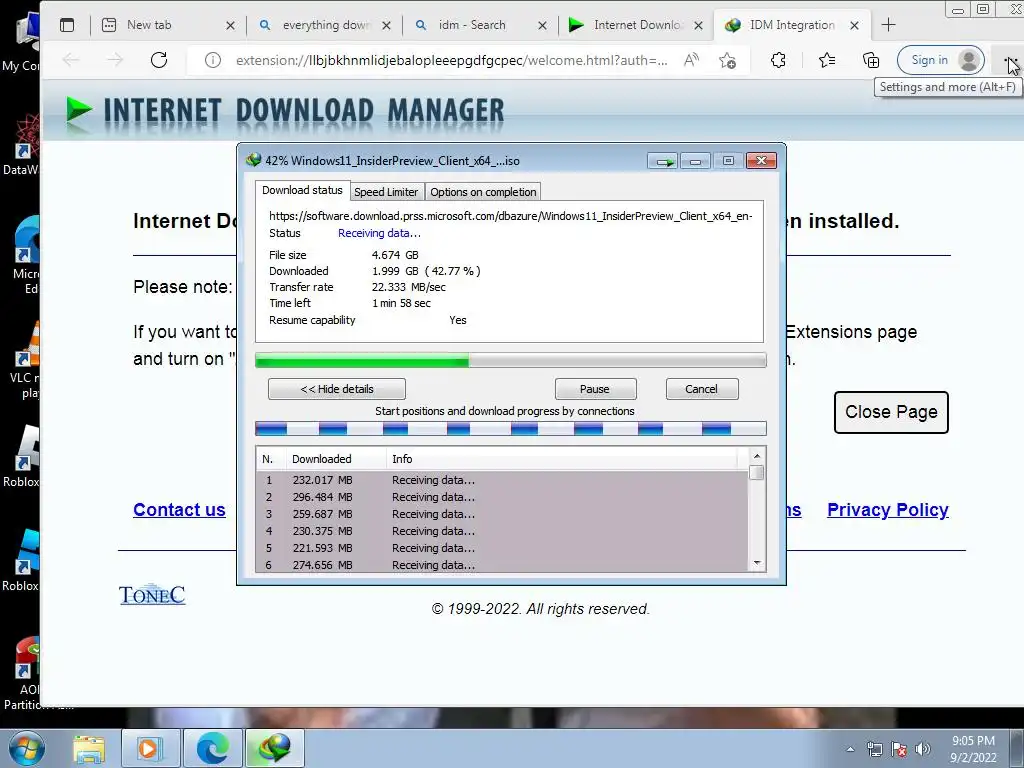The image size is (1024, 768).
Task: Click the site information icon in address bar
Action: coord(212,60)
